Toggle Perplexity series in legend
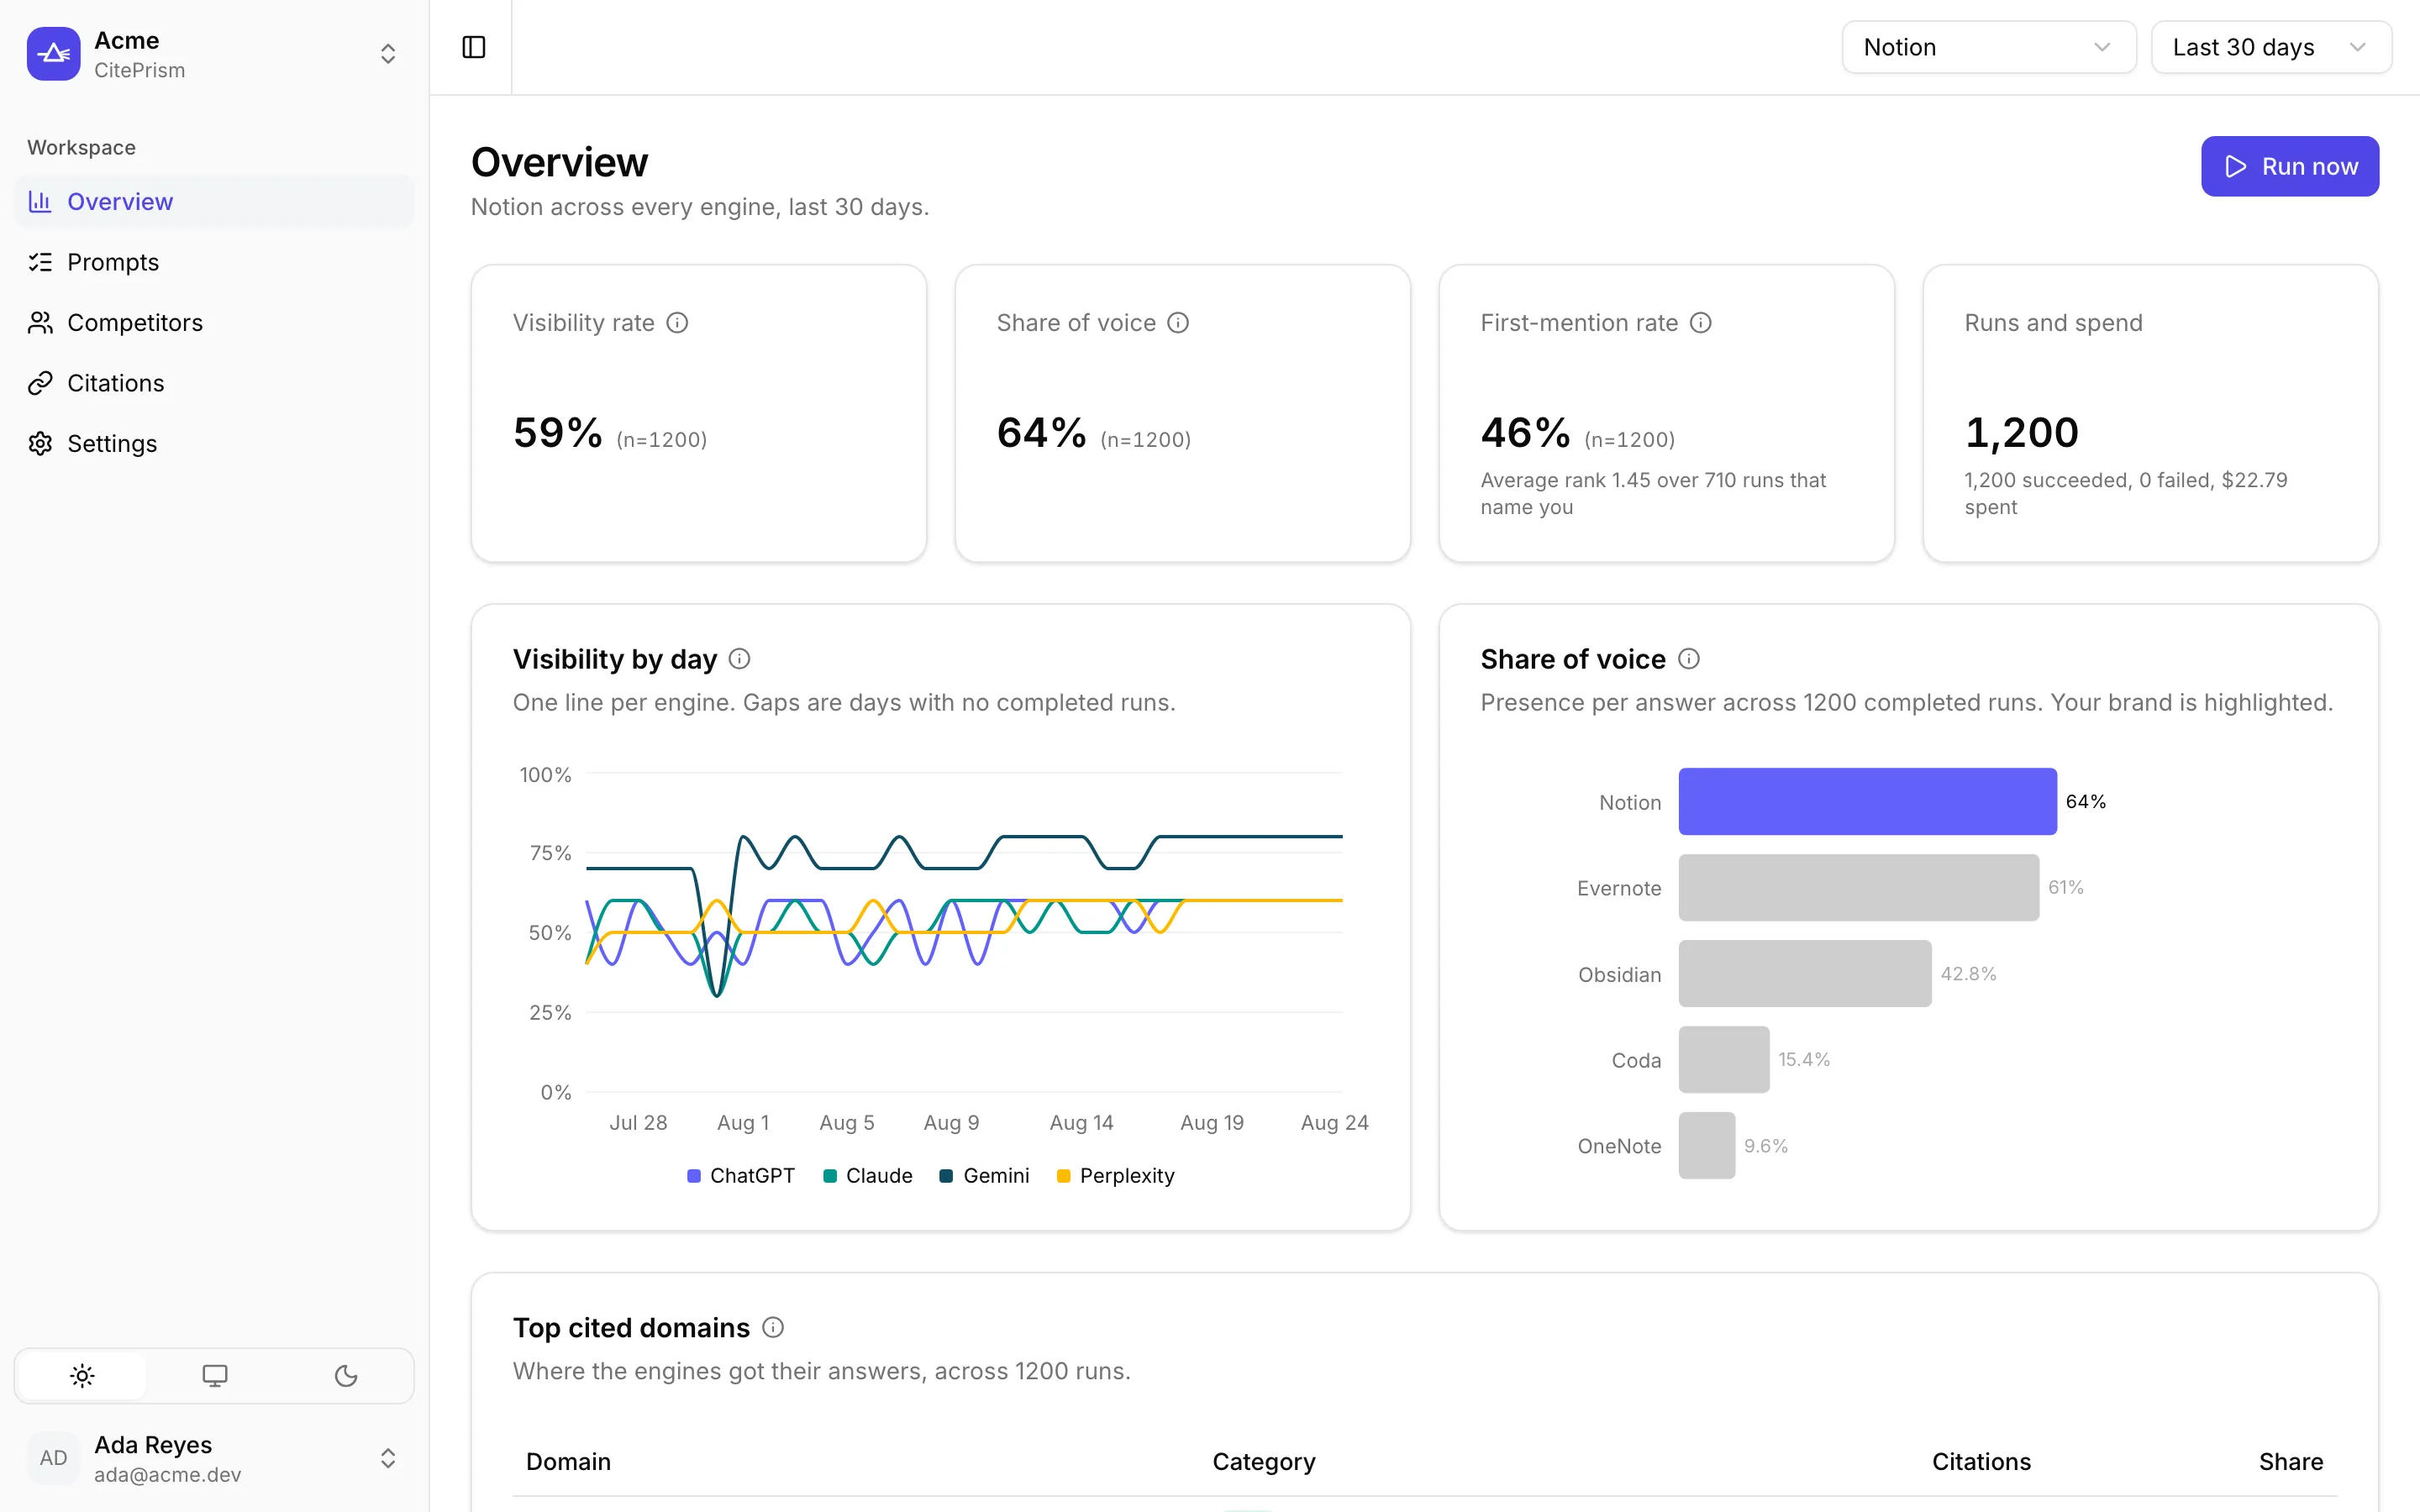Viewport: 2420px width, 1512px height. [1116, 1176]
